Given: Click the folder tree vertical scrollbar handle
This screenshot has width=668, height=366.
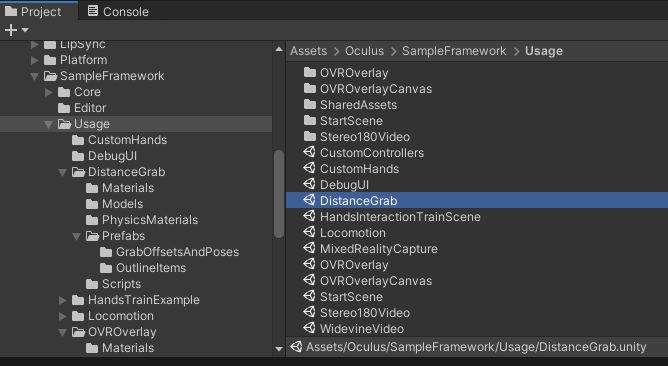Looking at the screenshot, I should pos(279,194).
